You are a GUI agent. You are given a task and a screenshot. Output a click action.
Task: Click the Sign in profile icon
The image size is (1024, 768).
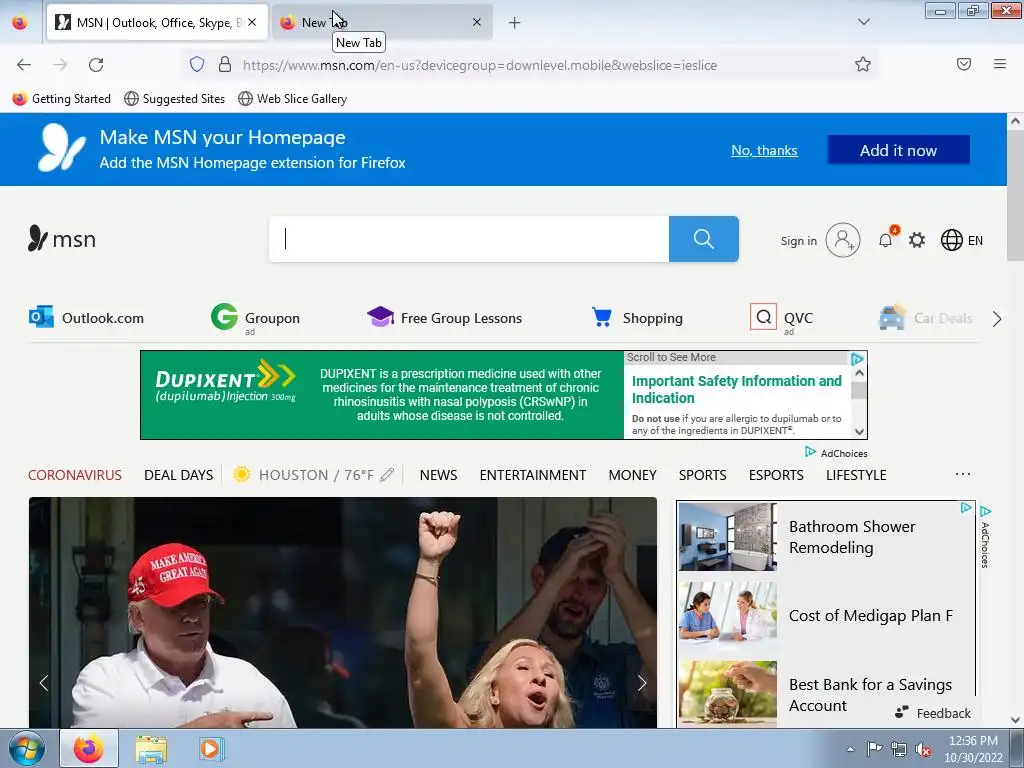pos(842,240)
